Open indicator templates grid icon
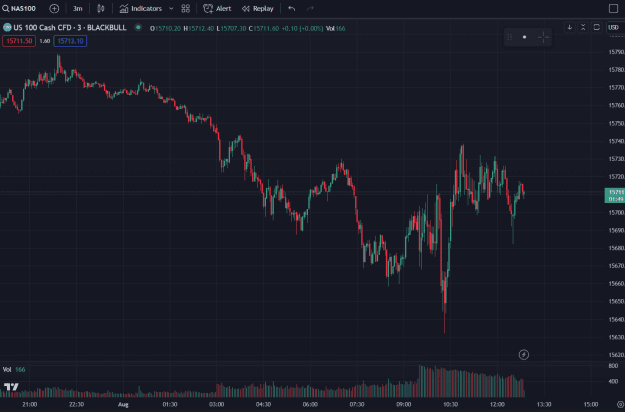The height and width of the screenshot is (412, 625). click(185, 8)
